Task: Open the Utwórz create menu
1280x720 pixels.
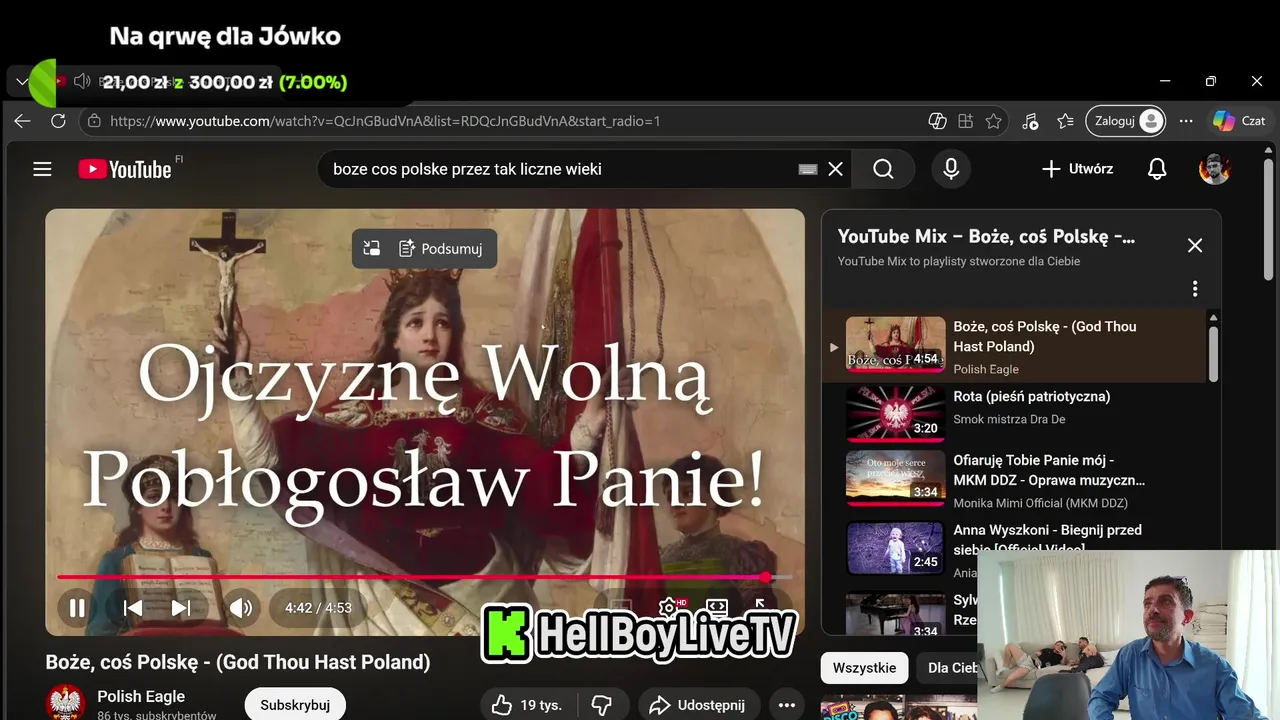Action: tap(1077, 169)
